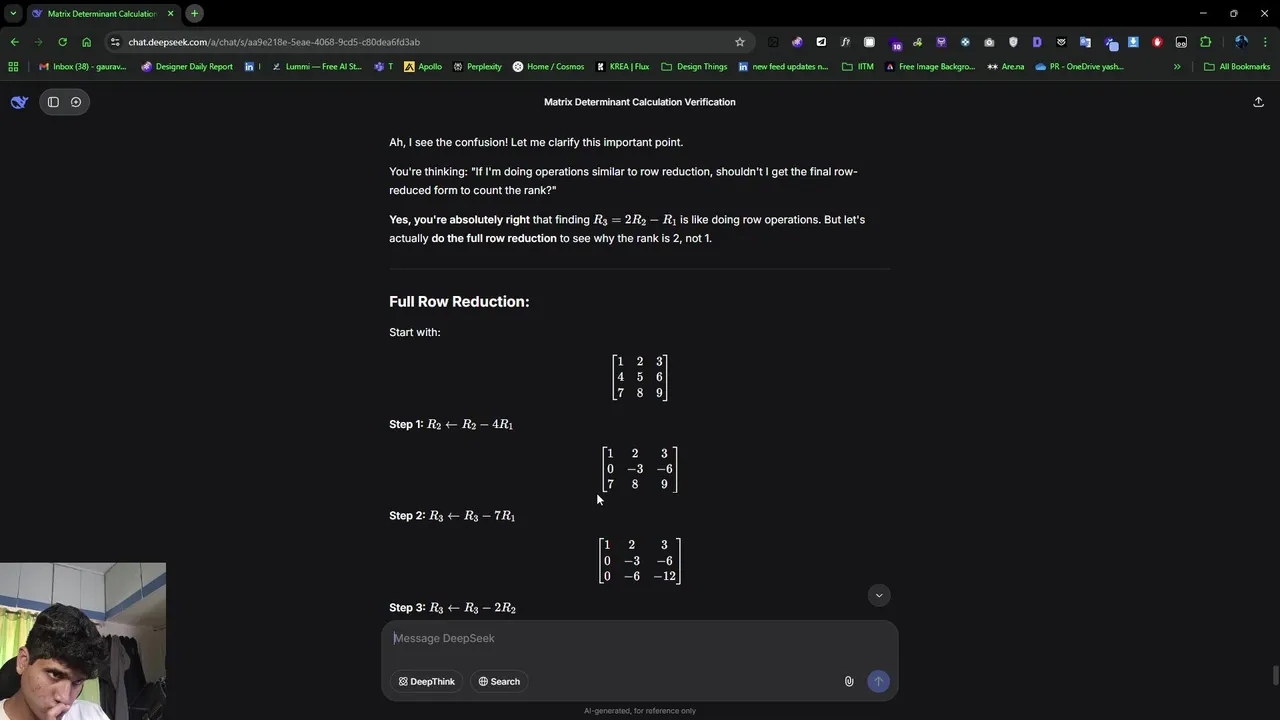Image resolution: width=1280 pixels, height=720 pixels.
Task: Click the page's vertical scrollbar thumb
Action: (1274, 675)
